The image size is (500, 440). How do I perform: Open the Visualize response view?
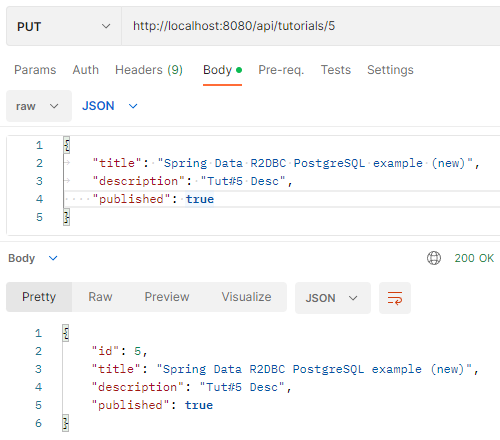point(246,297)
